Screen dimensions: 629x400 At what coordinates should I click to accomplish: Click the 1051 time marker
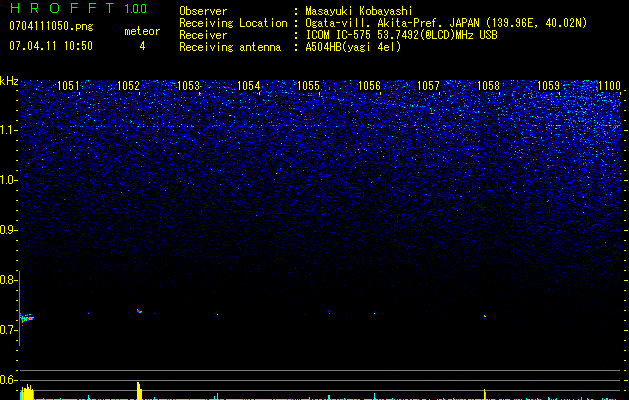click(68, 86)
